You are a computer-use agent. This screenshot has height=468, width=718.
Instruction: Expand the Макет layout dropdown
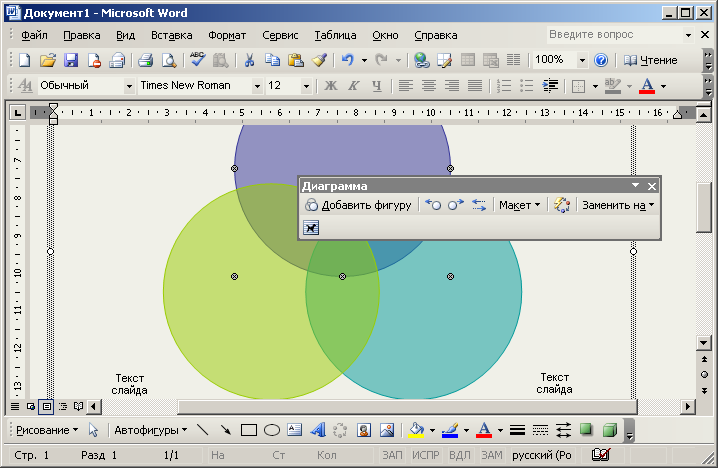coord(520,205)
